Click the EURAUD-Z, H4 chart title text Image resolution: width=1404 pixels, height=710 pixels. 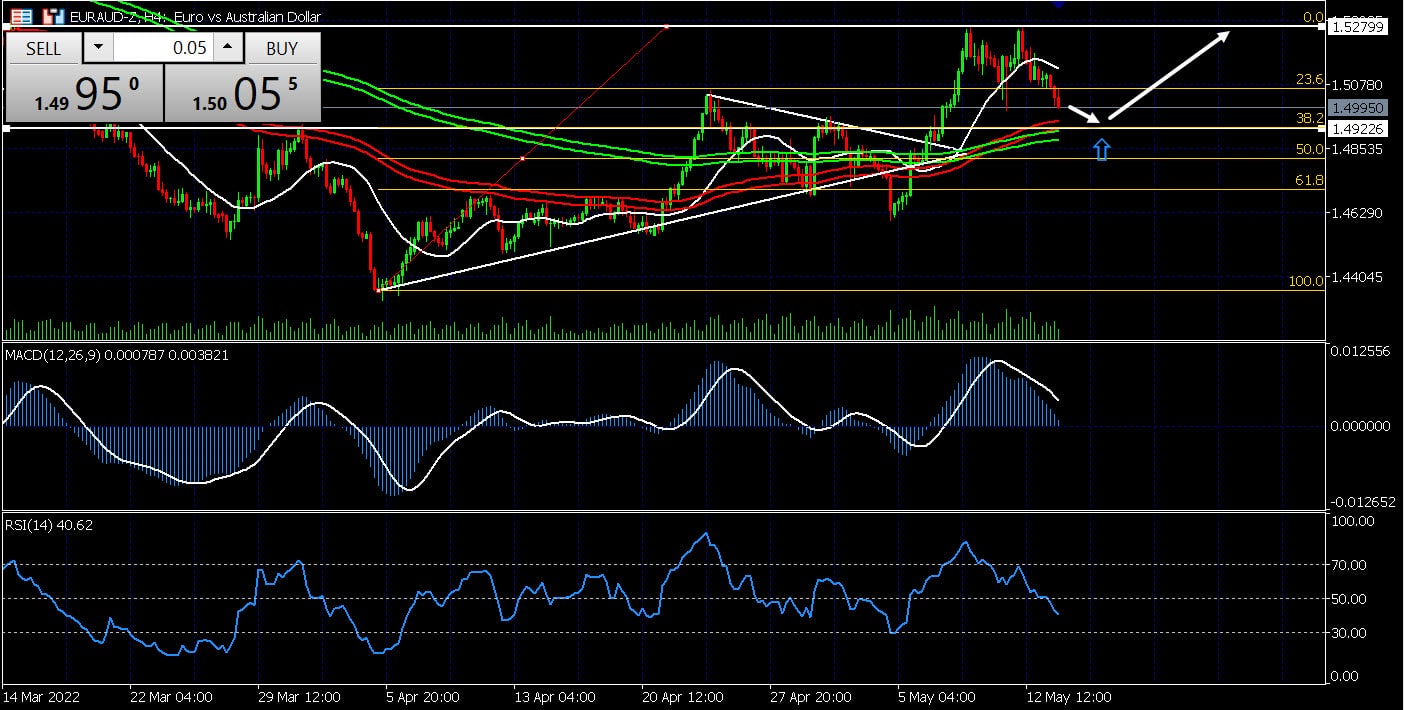pyautogui.click(x=195, y=16)
